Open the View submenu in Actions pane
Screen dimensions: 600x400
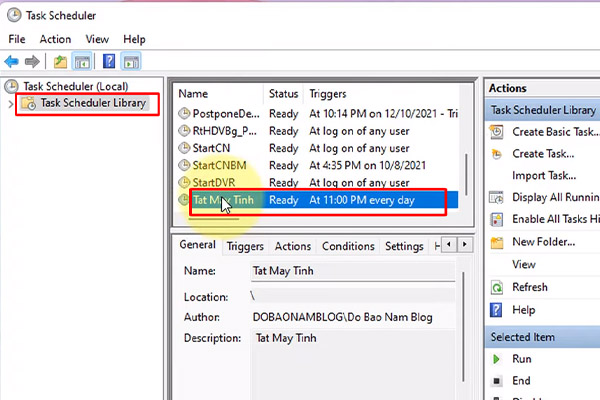pos(524,264)
